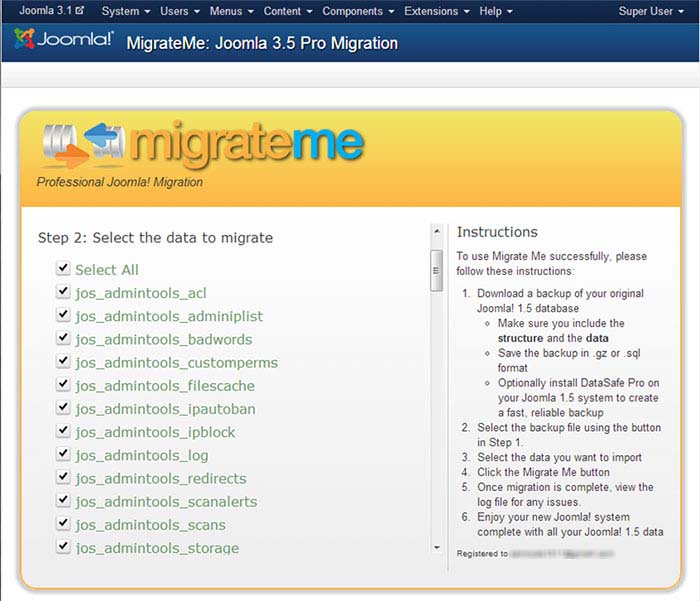Uncheck the jos_admintools_storage checkbox
The width and height of the screenshot is (700, 601).
(x=63, y=547)
